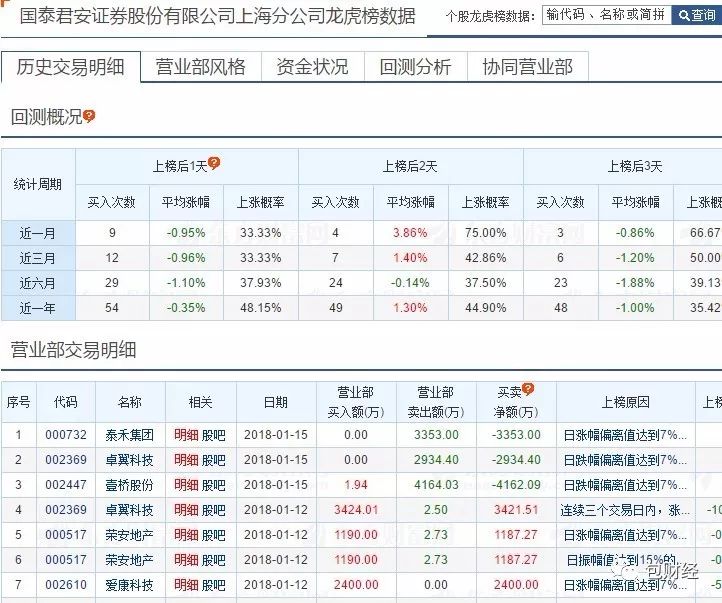Open 明细 link for 爱康科技 row
The image size is (722, 603).
(186, 585)
